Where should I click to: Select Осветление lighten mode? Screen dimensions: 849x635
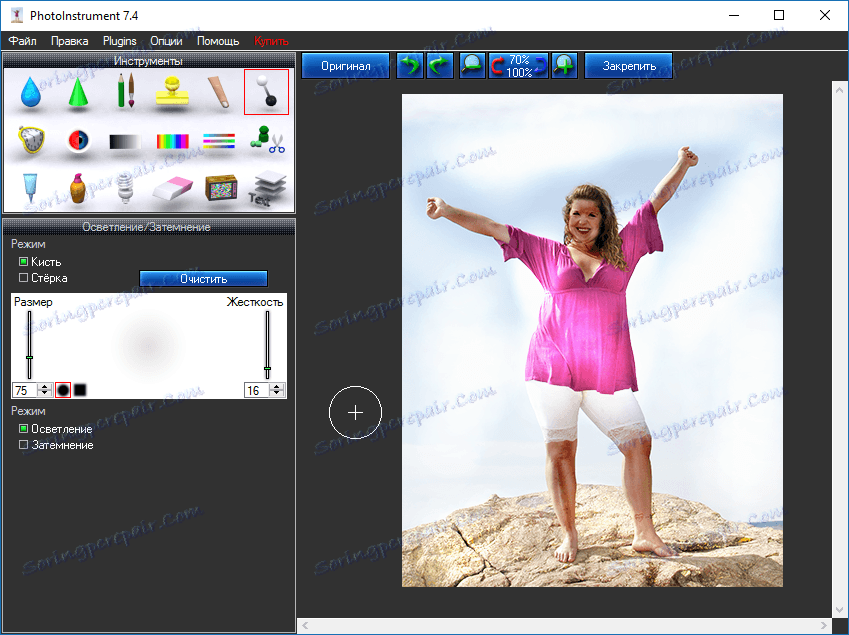[x=56, y=429]
